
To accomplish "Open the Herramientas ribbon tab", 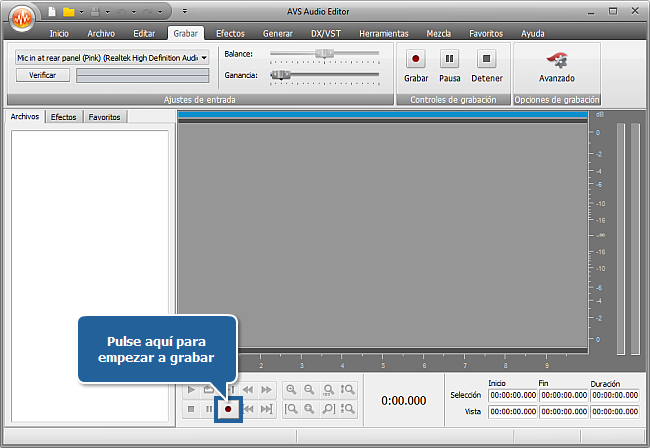I will coord(383,33).
